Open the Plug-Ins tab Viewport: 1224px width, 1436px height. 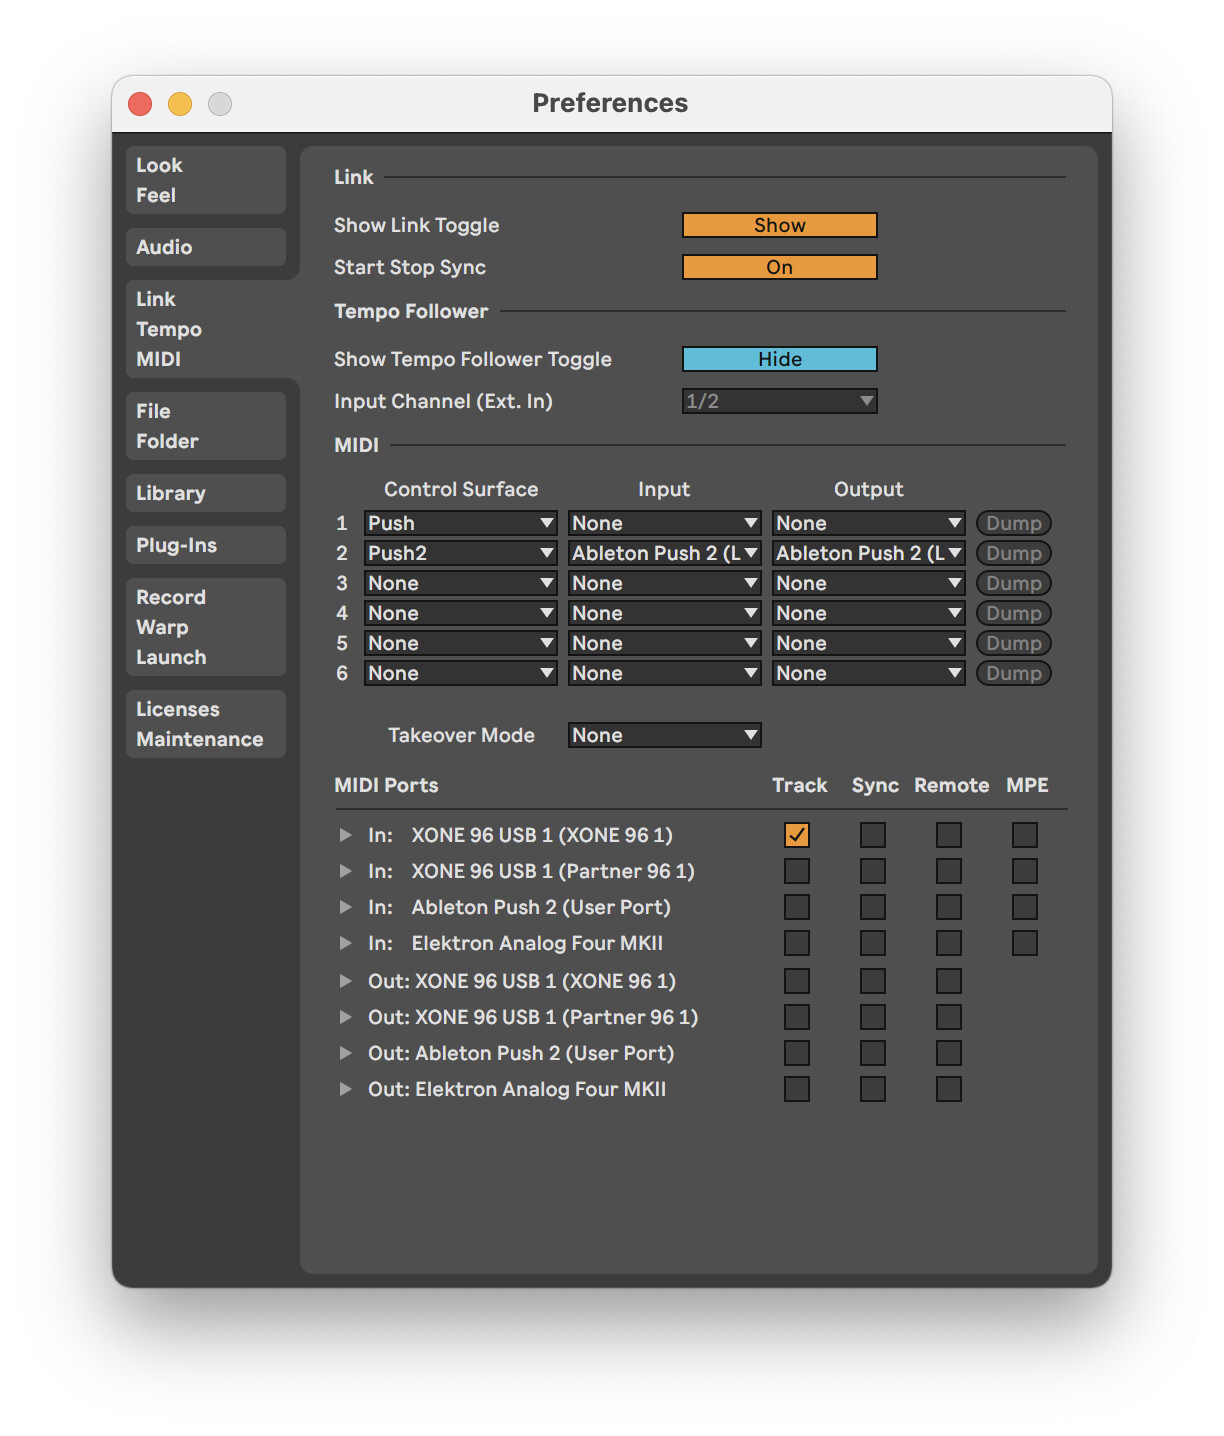(206, 545)
